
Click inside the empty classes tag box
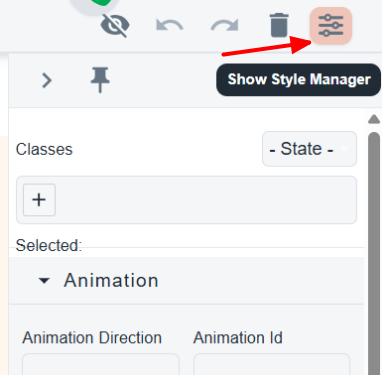[x=205, y=200]
